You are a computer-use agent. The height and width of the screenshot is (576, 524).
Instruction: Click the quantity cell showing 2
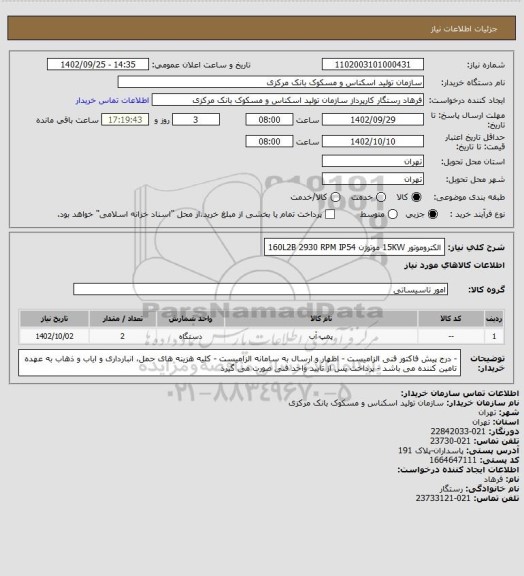point(122,336)
